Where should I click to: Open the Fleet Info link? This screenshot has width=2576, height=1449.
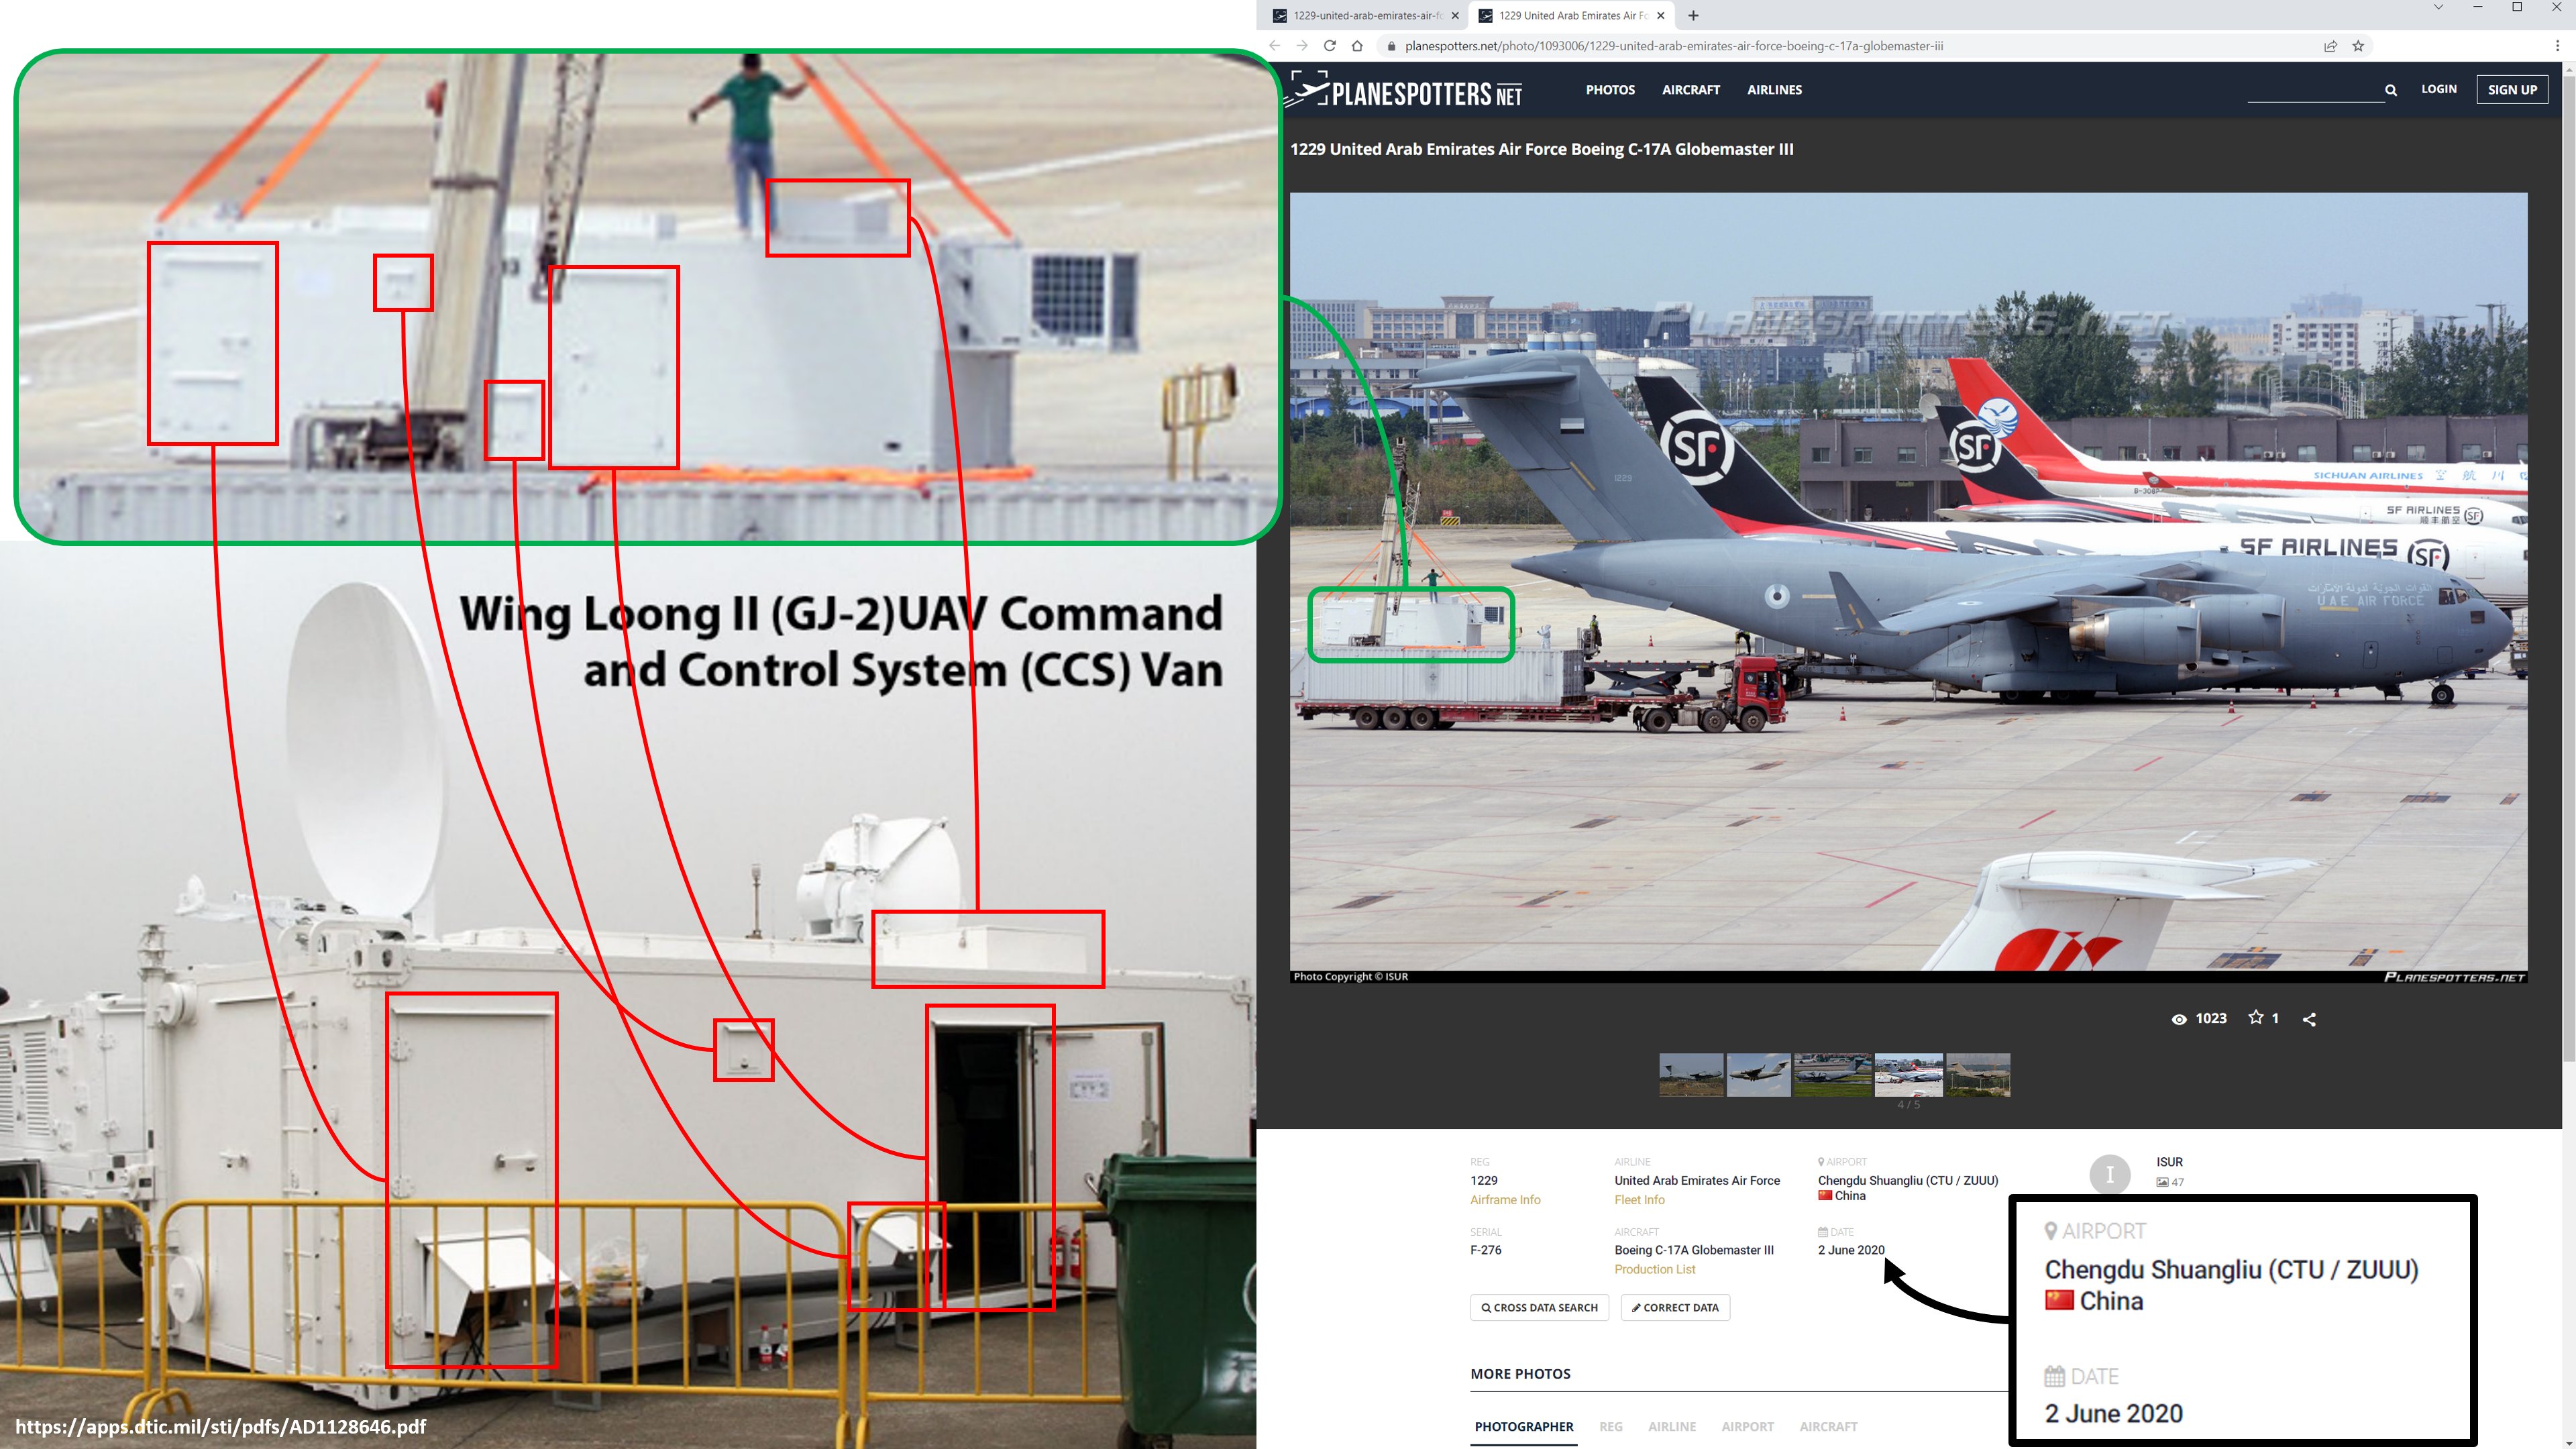[x=1639, y=1200]
